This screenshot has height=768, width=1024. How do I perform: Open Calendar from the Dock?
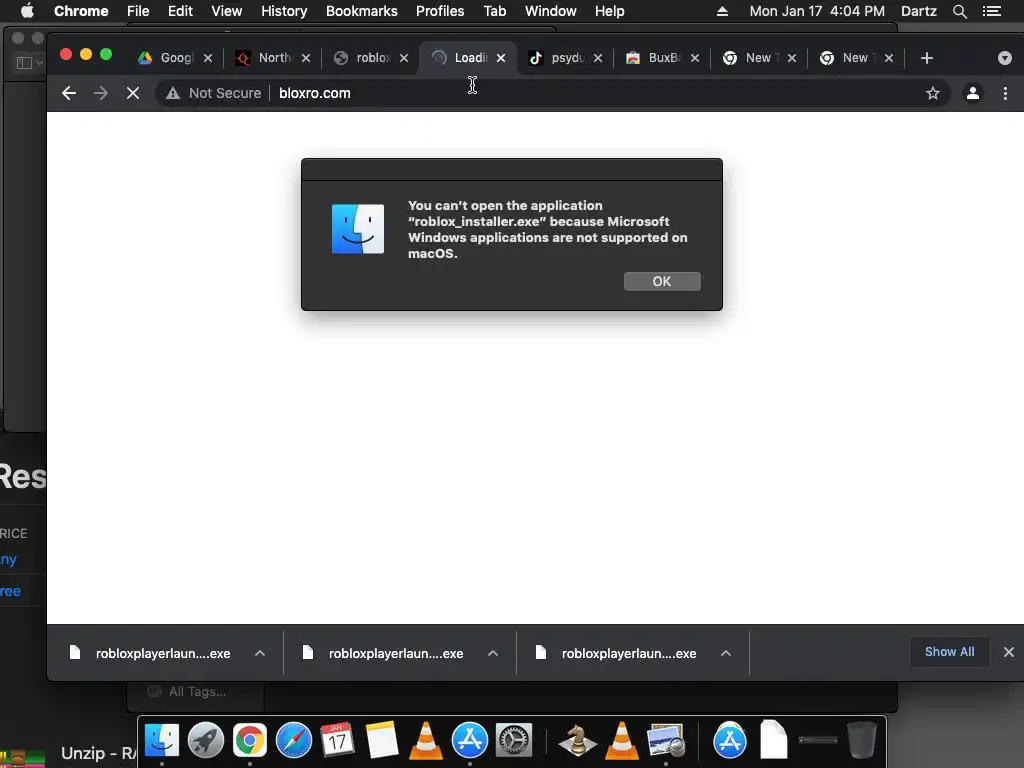pyautogui.click(x=338, y=741)
